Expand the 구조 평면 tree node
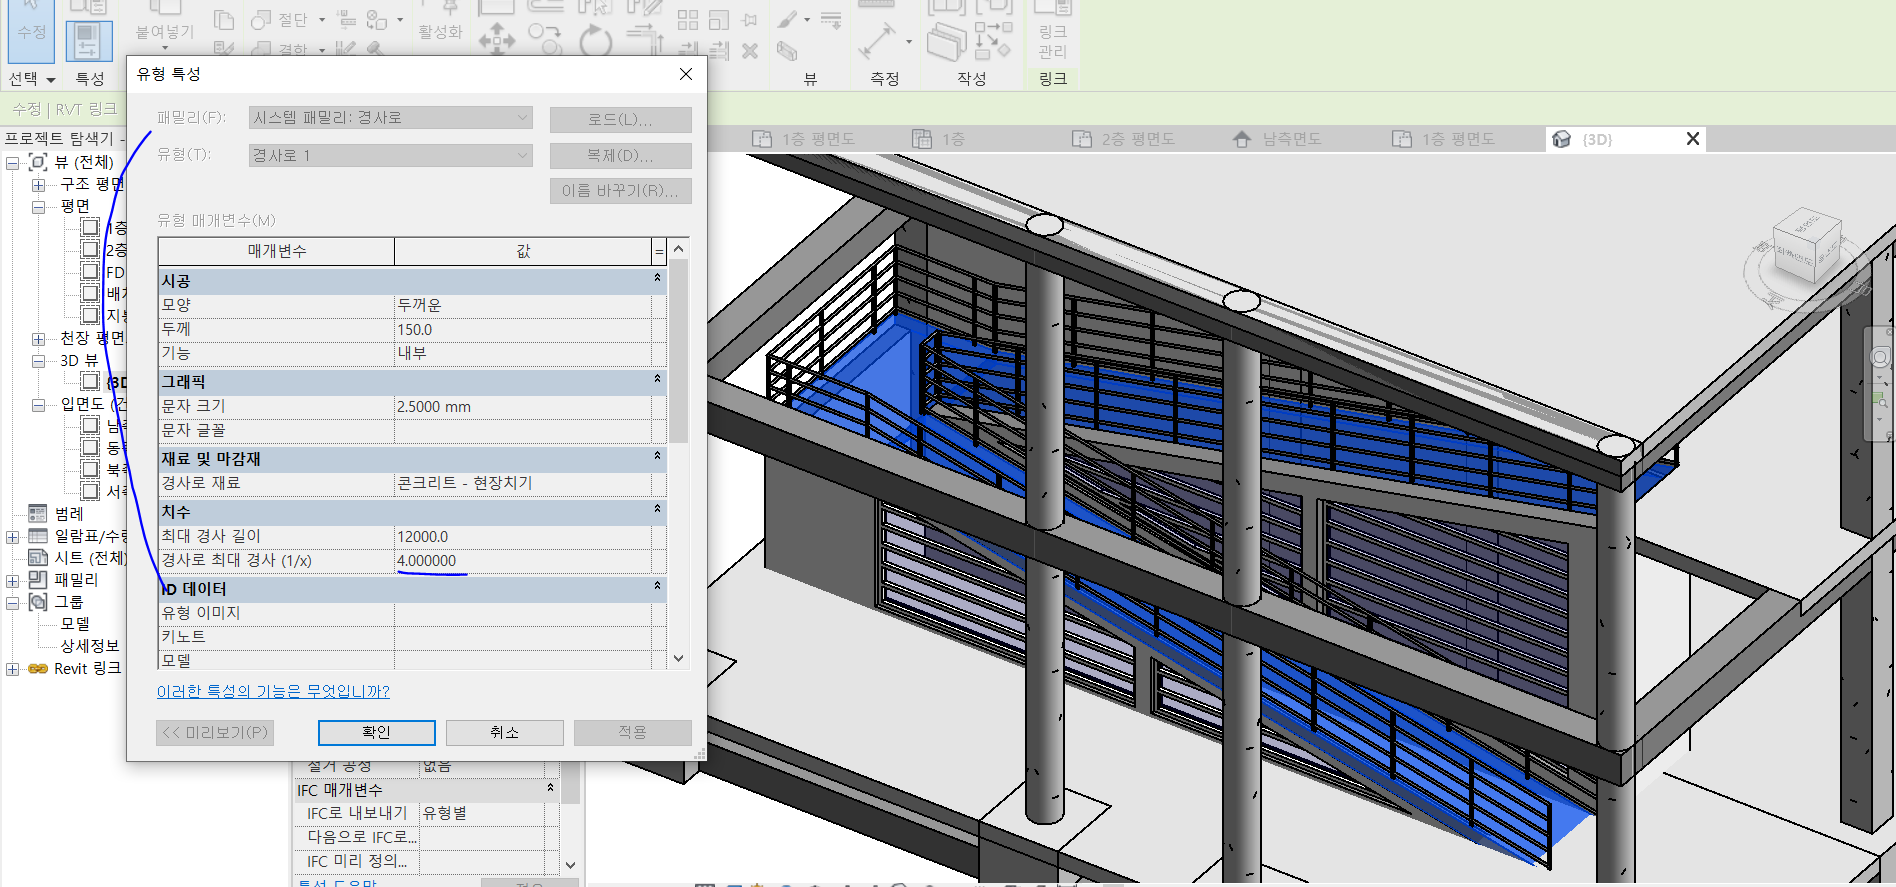The width and height of the screenshot is (1896, 887). pyautogui.click(x=38, y=185)
